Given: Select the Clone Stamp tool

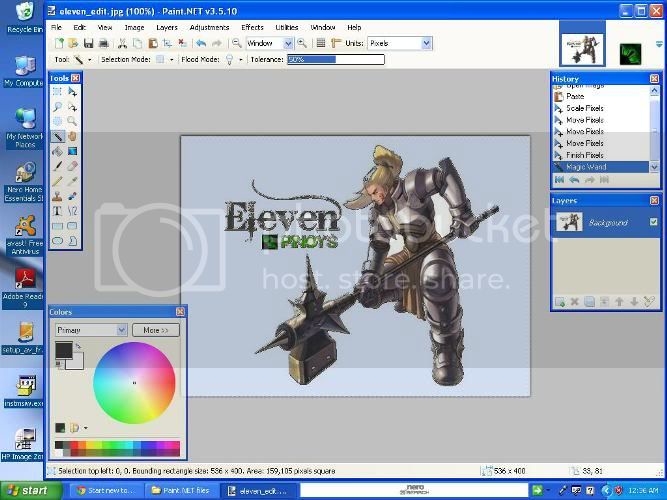Looking at the screenshot, I should pos(57,196).
